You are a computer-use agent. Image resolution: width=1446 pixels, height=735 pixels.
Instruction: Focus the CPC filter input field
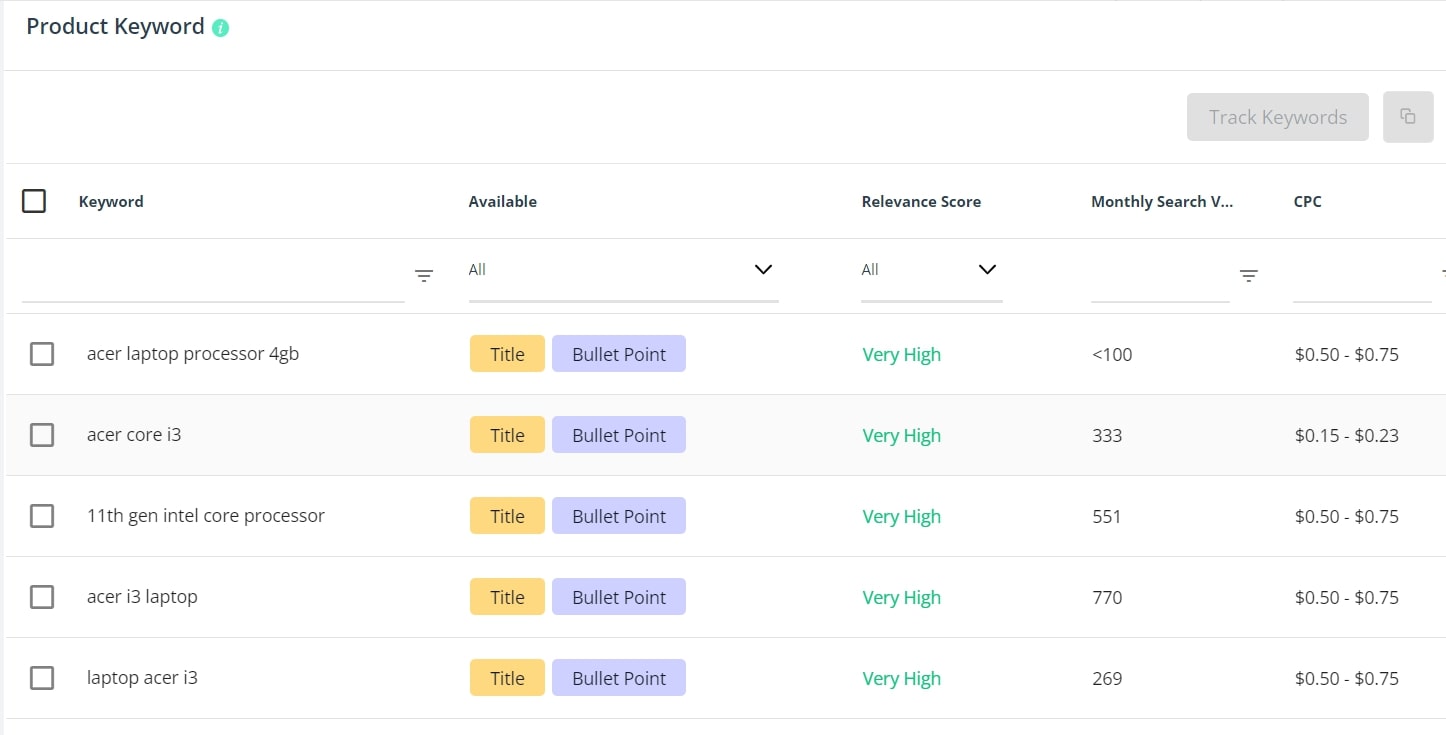pos(1362,277)
